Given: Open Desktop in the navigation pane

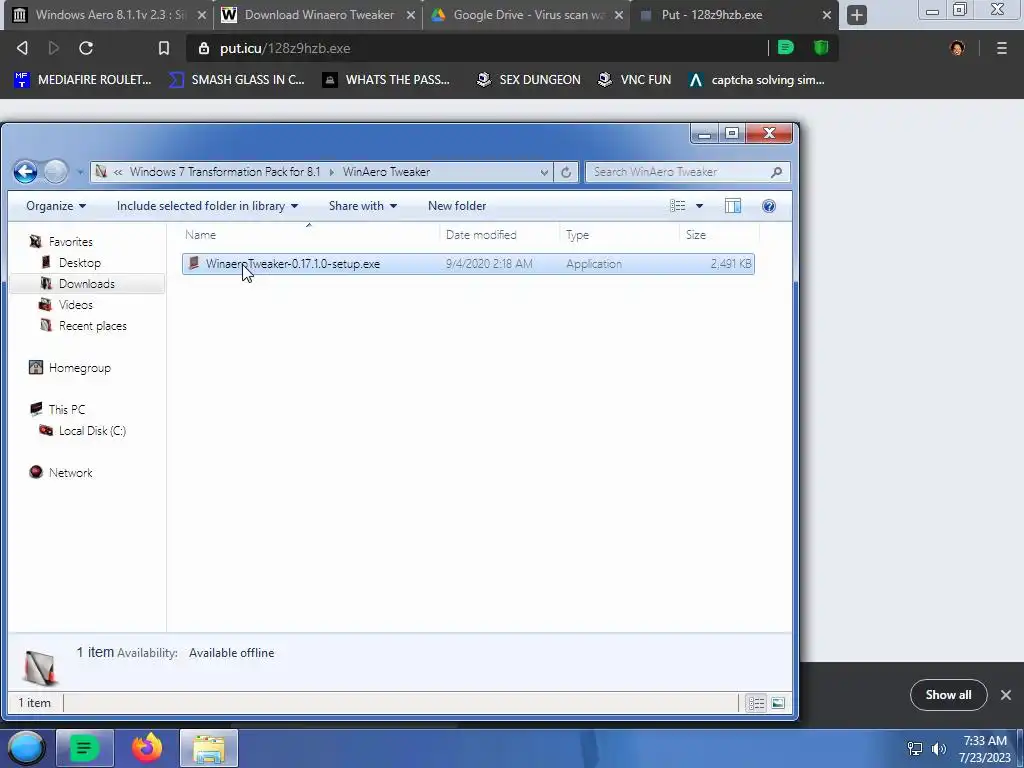Looking at the screenshot, I should point(80,263).
